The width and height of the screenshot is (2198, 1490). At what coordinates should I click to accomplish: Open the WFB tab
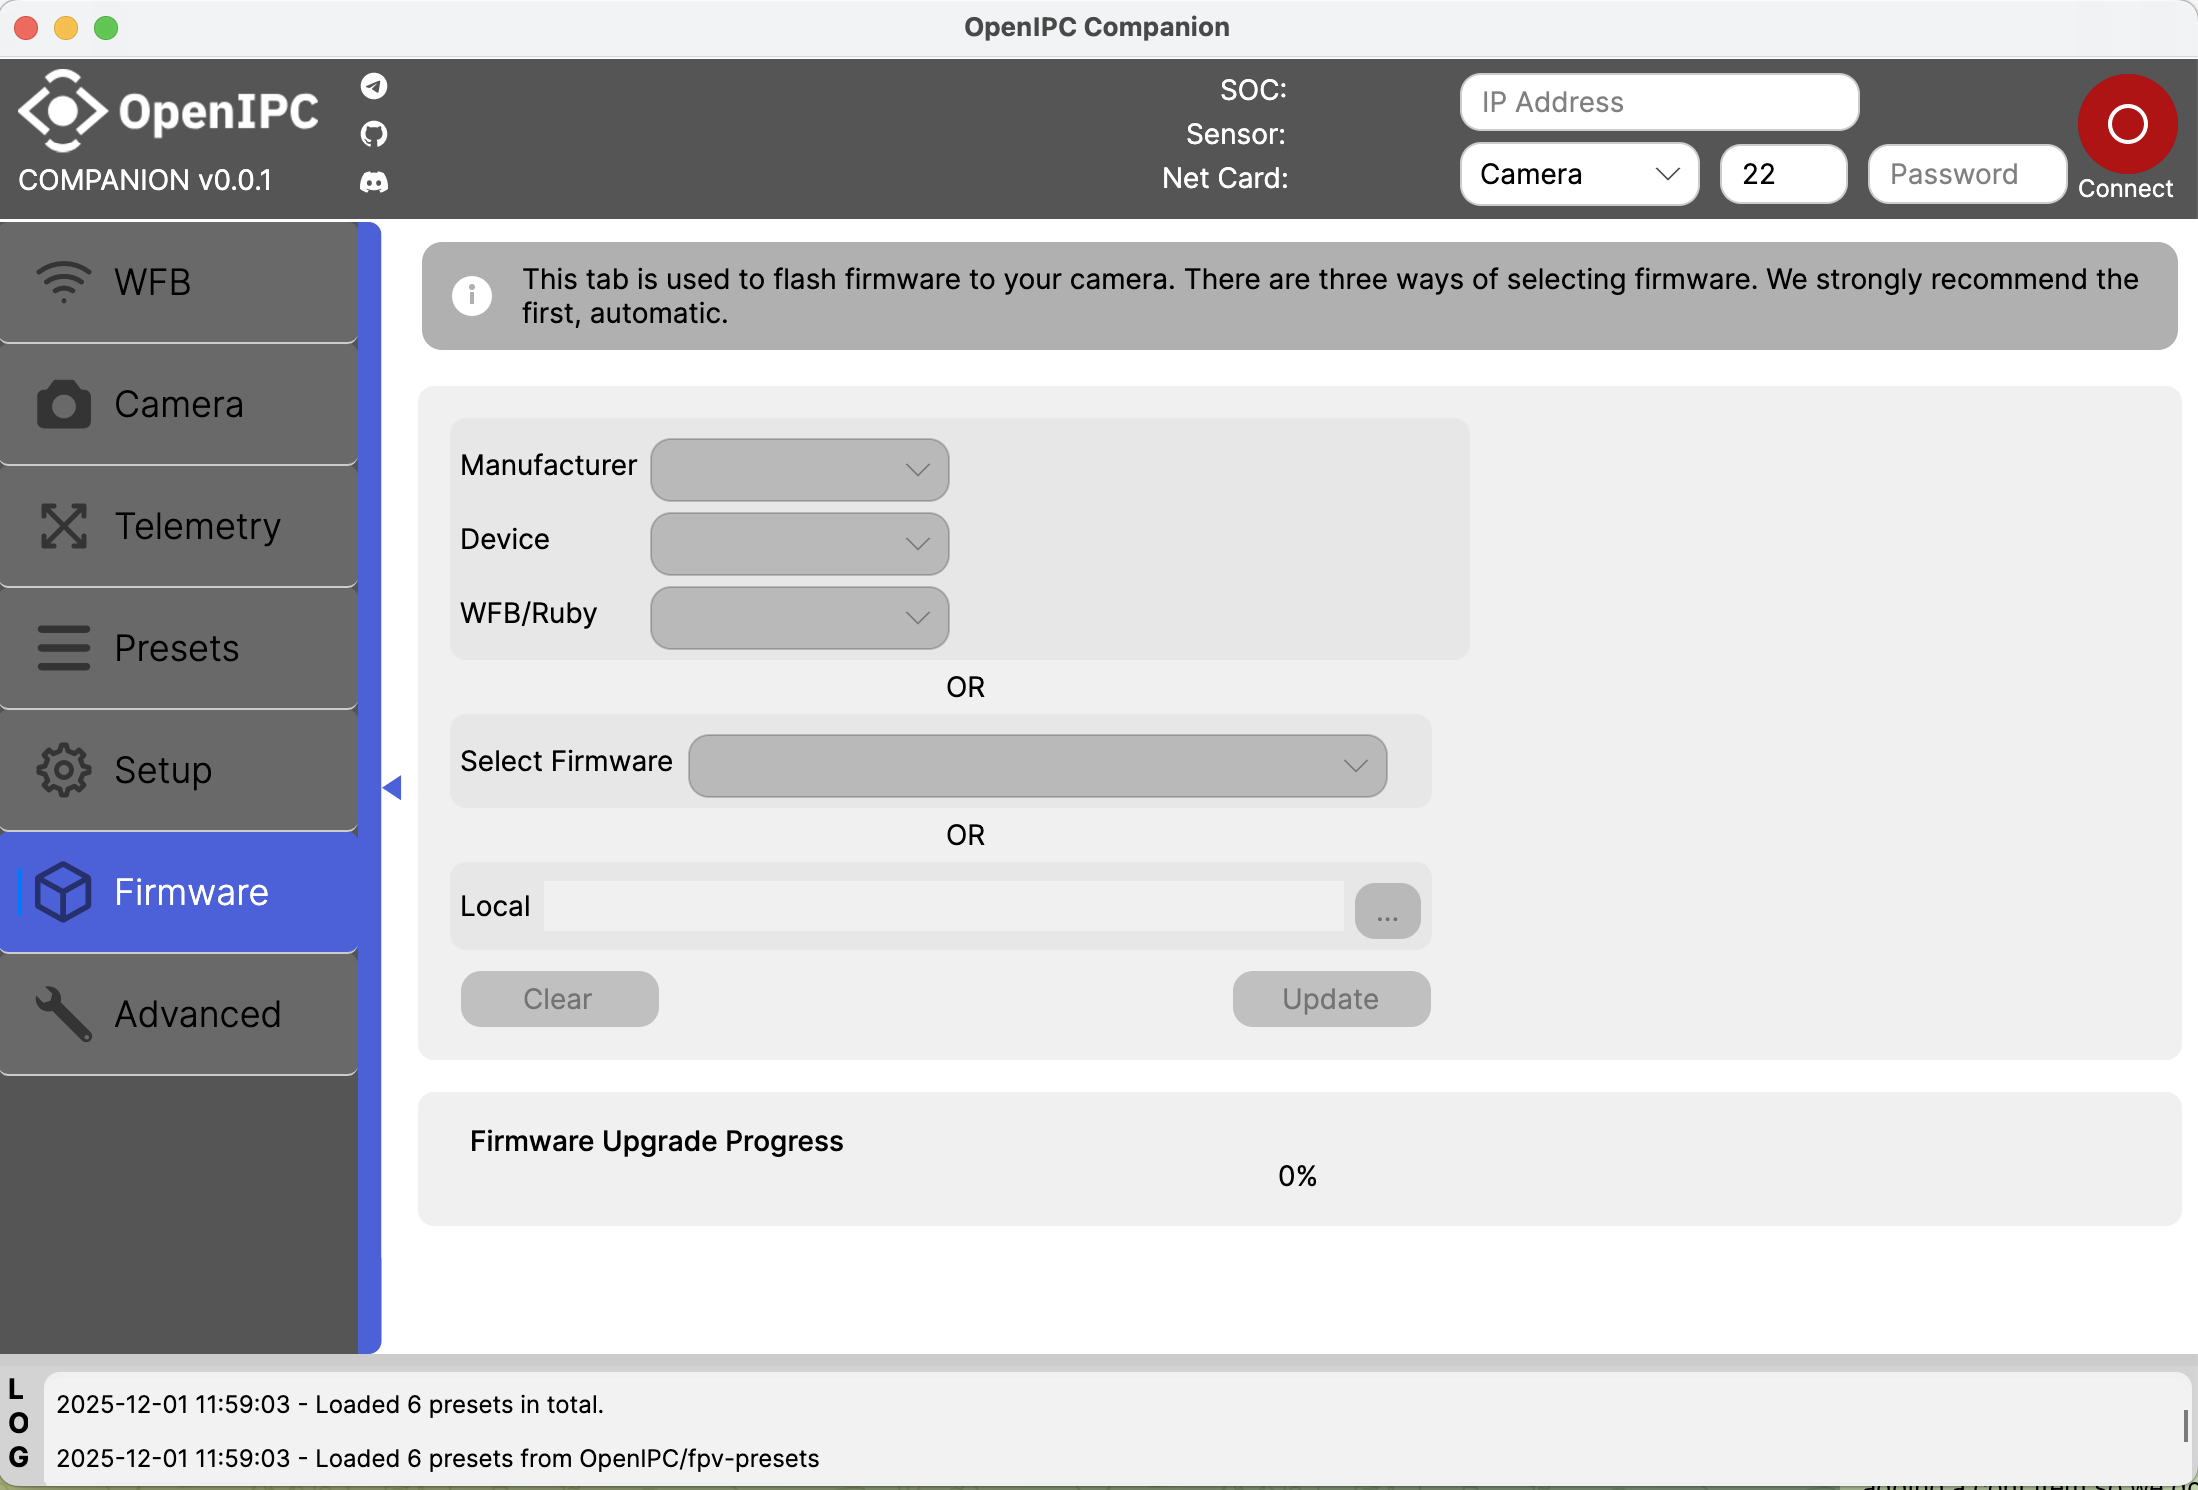click(x=179, y=282)
